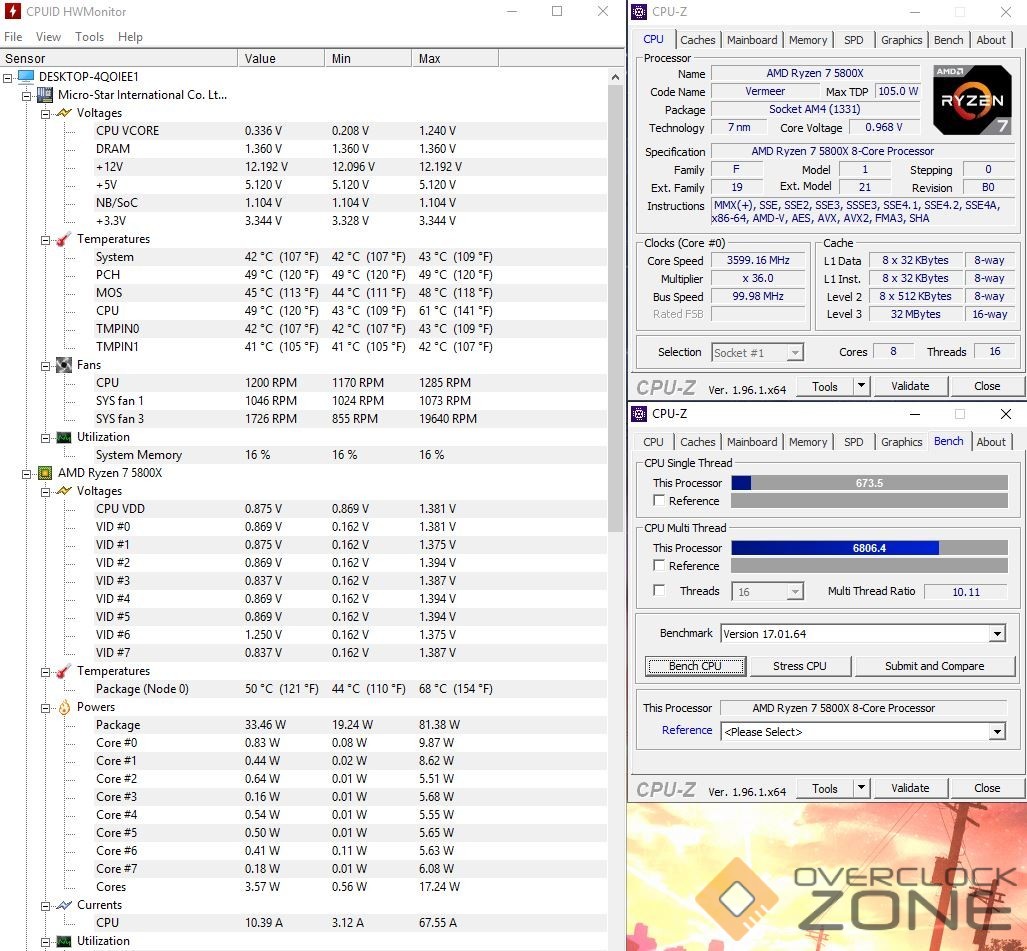This screenshot has width=1027, height=951.
Task: Click the DESKTOP-4QOIEE1 computer icon
Action: coord(26,77)
